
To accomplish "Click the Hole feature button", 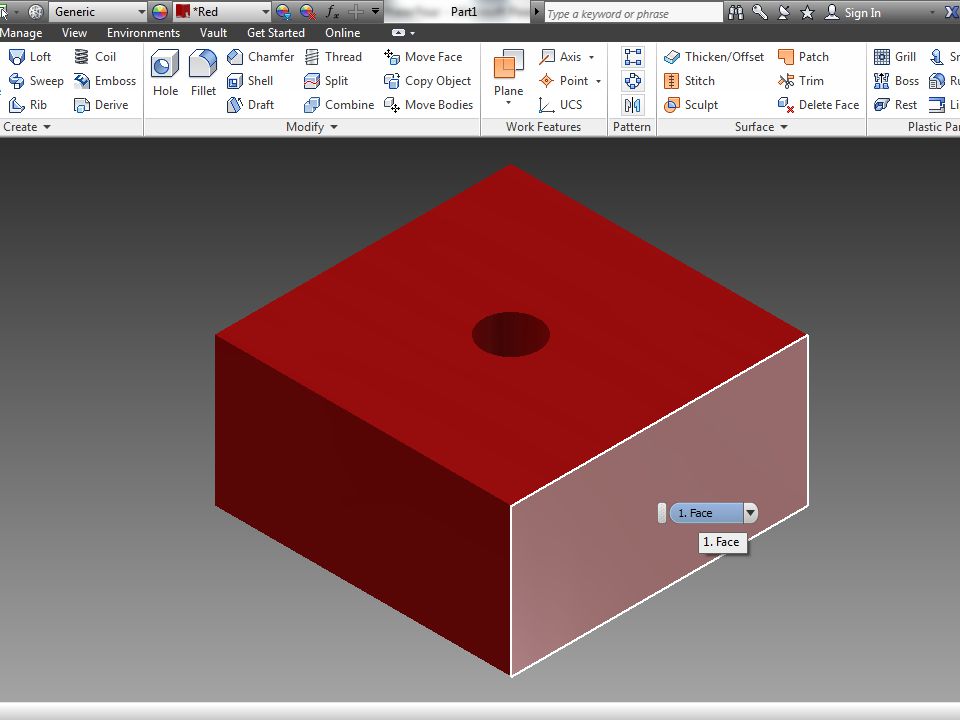I will click(x=165, y=73).
